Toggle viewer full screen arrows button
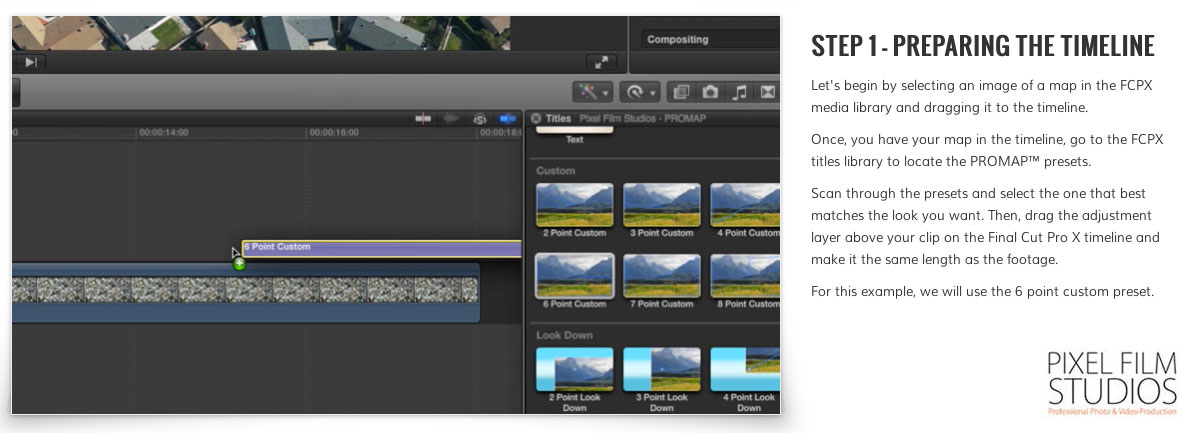1199x433 pixels. click(x=601, y=63)
